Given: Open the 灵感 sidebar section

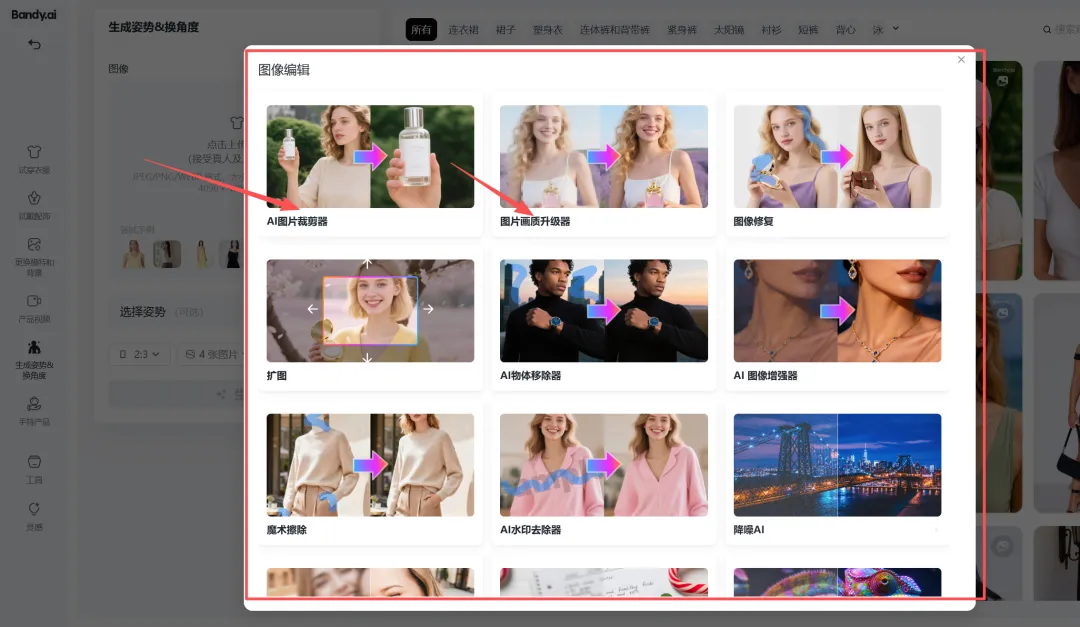Looking at the screenshot, I should pyautogui.click(x=34, y=516).
